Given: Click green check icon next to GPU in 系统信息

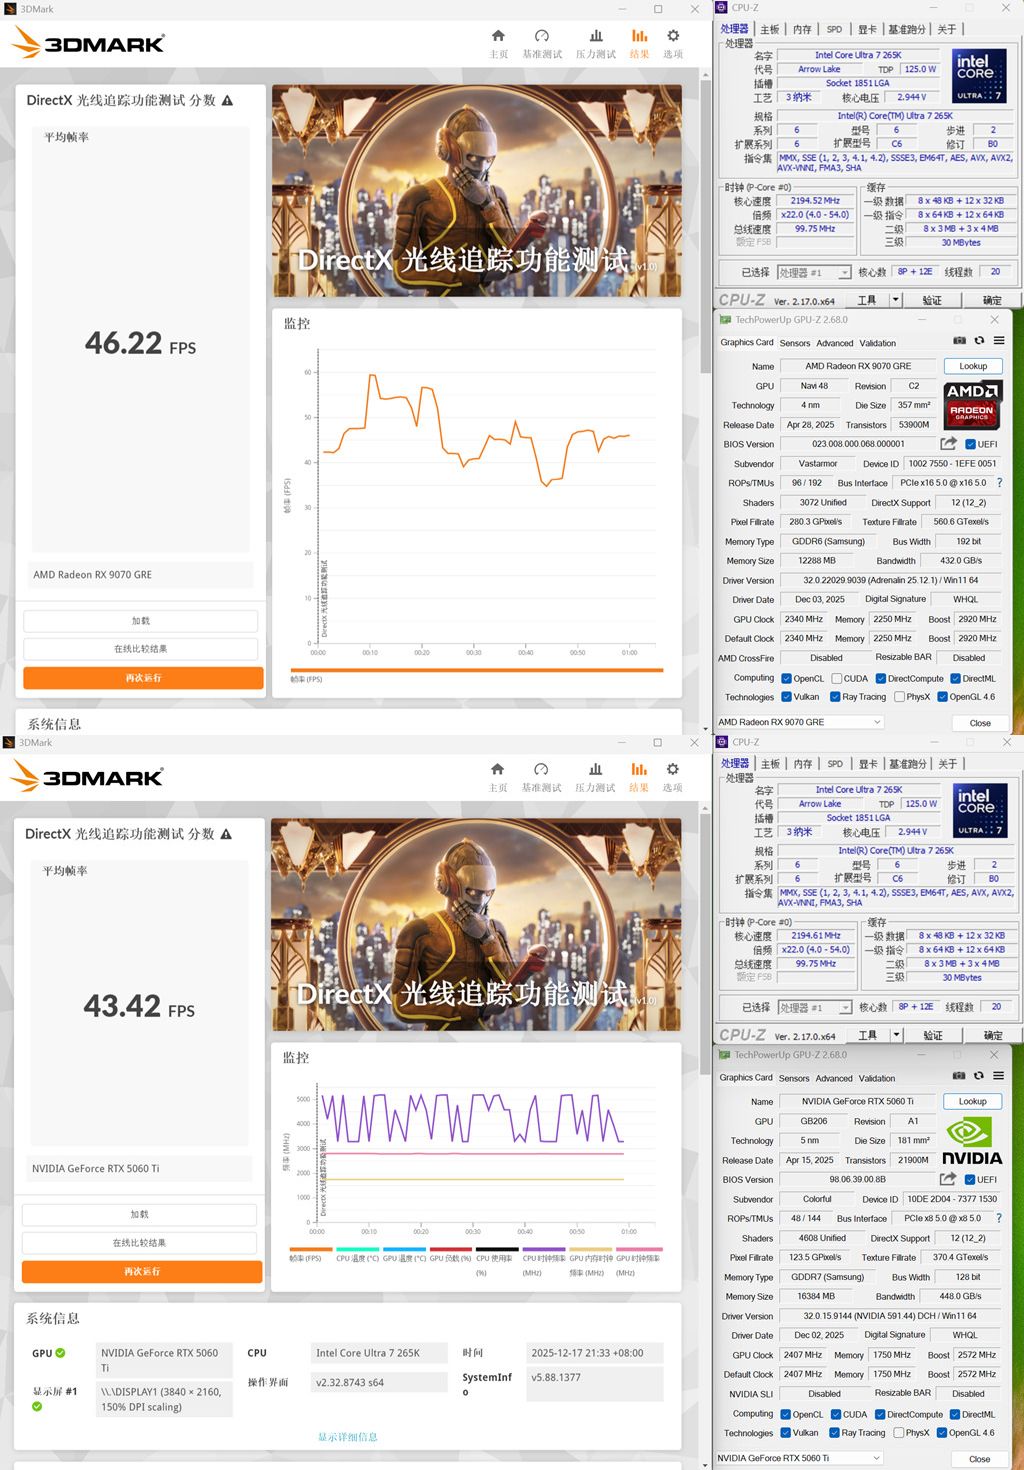Looking at the screenshot, I should [x=60, y=1353].
